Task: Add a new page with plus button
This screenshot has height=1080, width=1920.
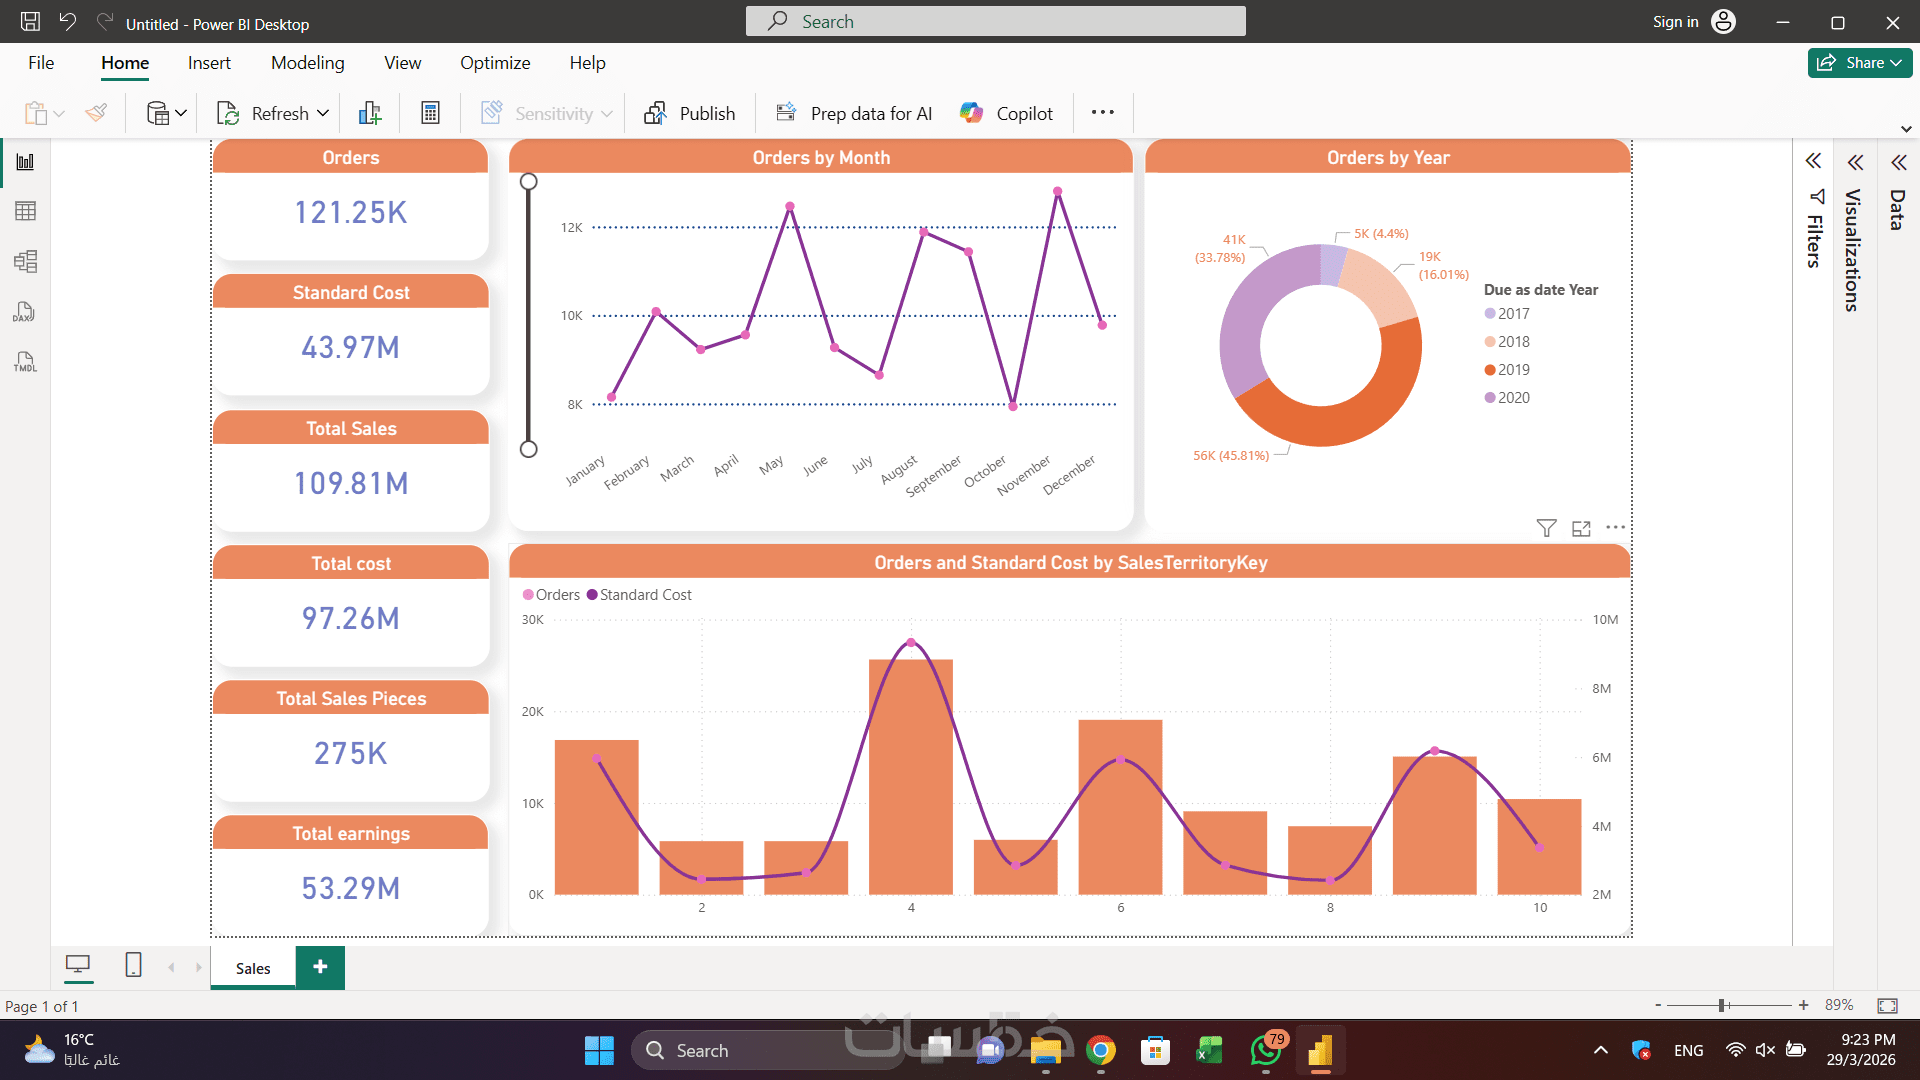Action: [320, 967]
